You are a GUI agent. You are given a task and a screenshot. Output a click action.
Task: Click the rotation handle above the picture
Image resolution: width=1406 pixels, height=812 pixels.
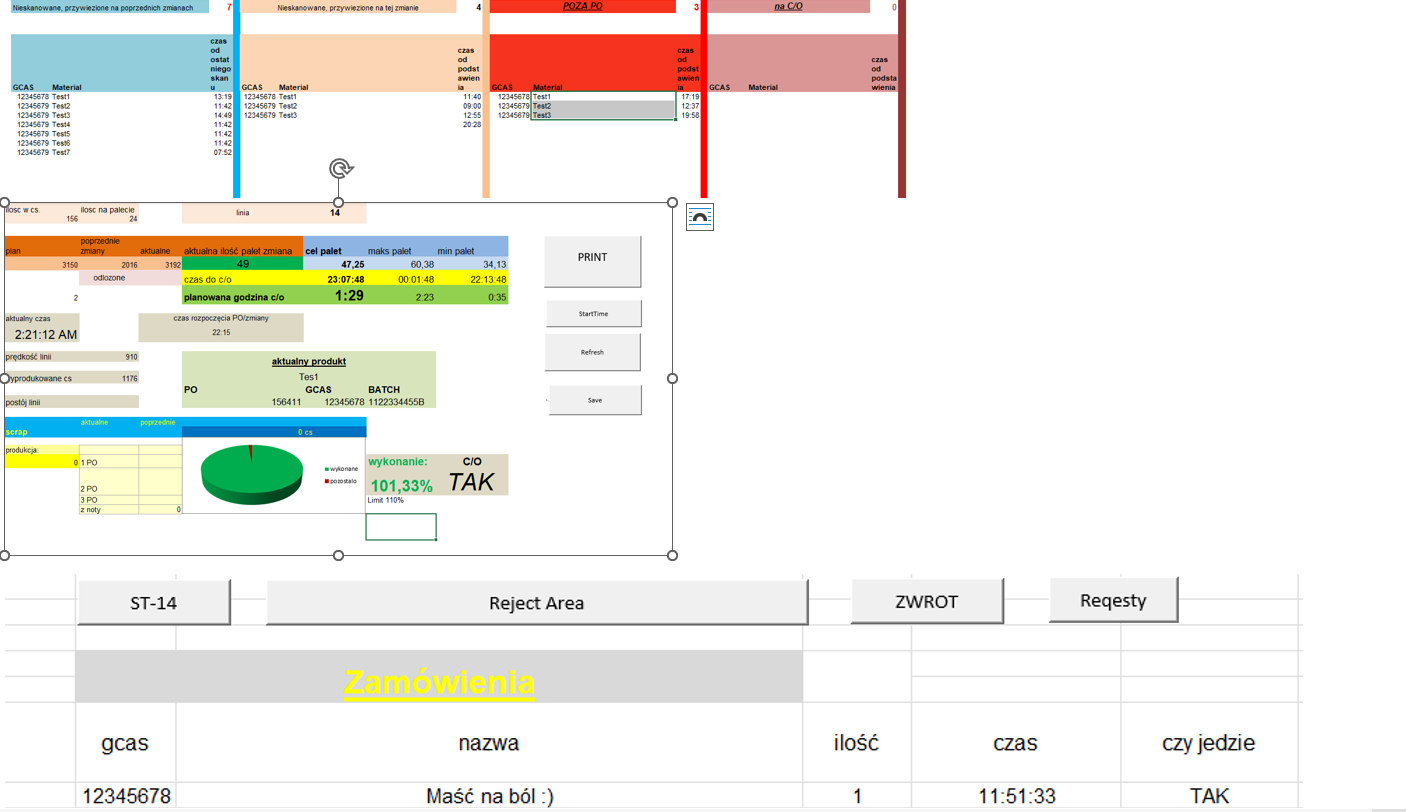click(340, 169)
